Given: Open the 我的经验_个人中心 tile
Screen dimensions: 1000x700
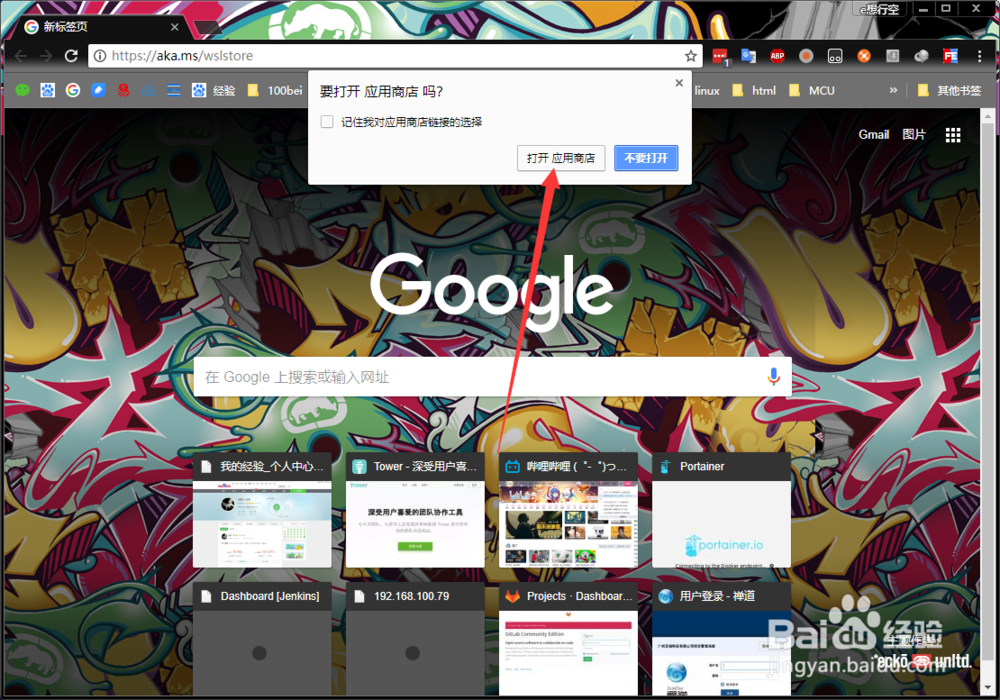Looking at the screenshot, I should pyautogui.click(x=262, y=510).
